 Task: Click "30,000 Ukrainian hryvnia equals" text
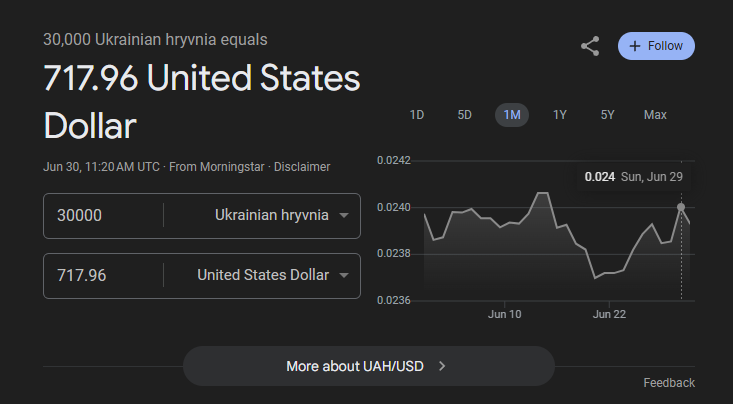(x=155, y=40)
